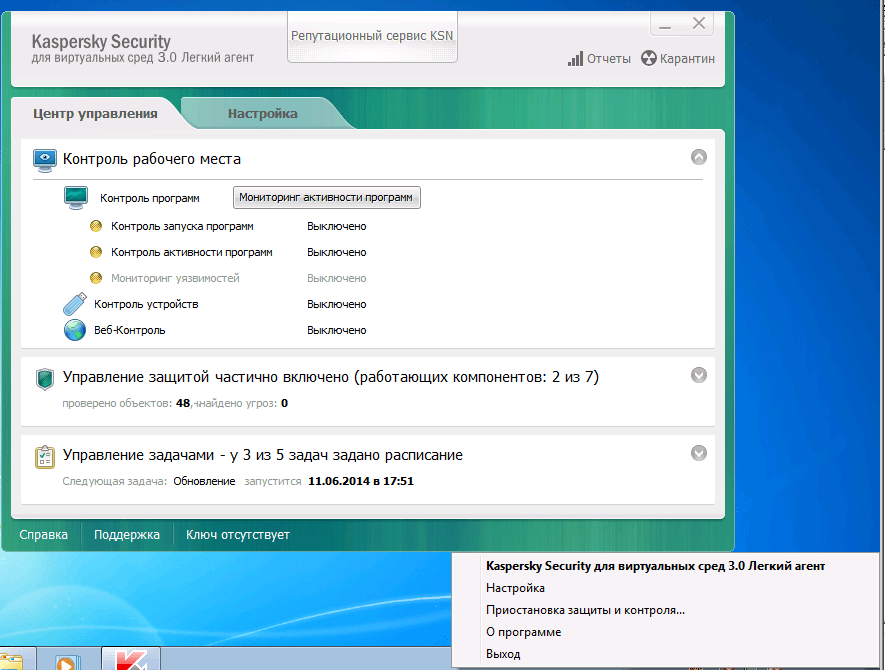
Task: Click the Карантин label
Action: click(x=687, y=59)
